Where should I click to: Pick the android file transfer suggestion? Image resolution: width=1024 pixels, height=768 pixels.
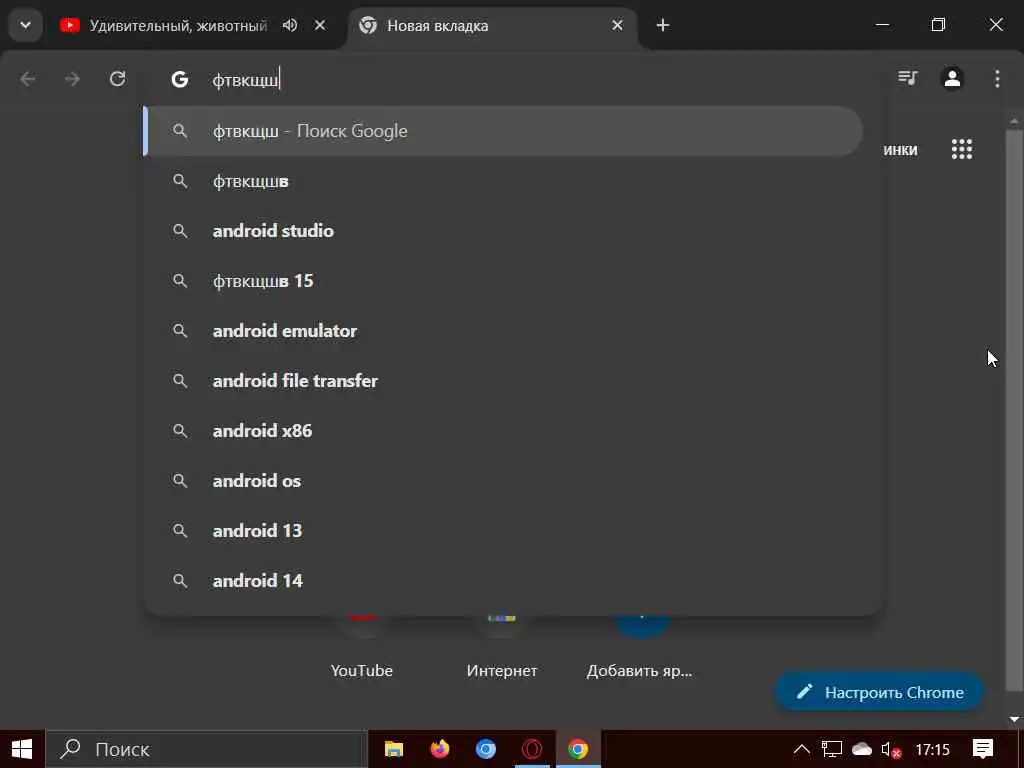503,381
